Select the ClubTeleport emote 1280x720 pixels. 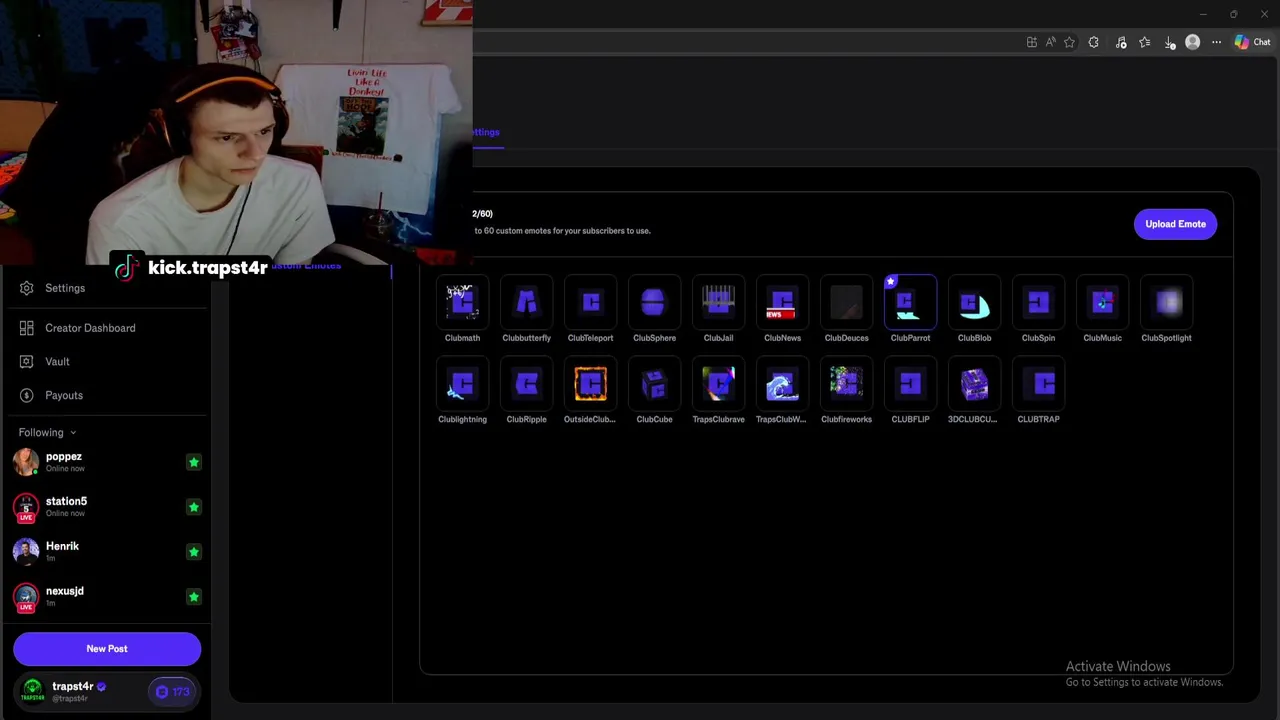tap(590, 303)
